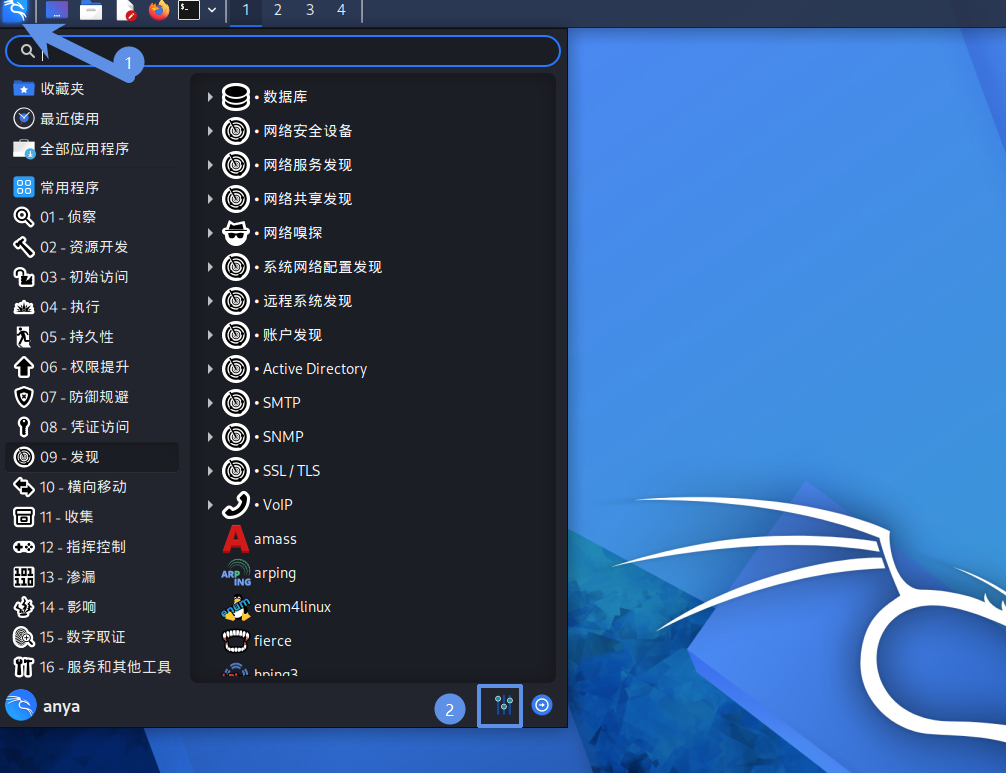The height and width of the screenshot is (773, 1006).
Task: Expand the 数据库 submenu arrow
Action: point(210,97)
